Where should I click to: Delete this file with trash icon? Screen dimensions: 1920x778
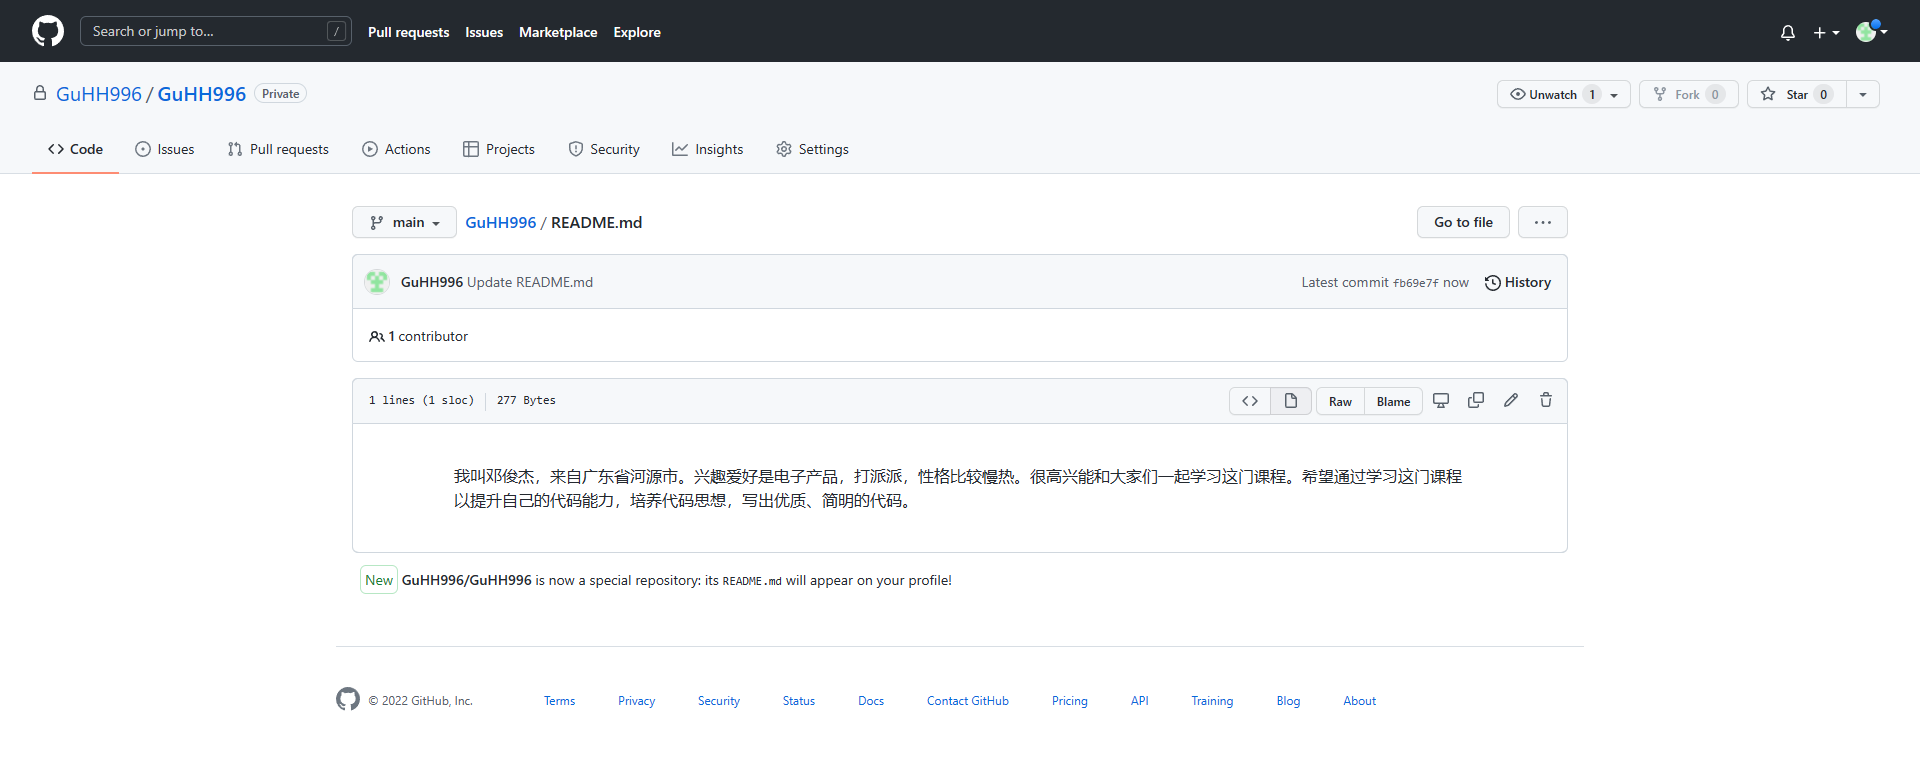coord(1546,400)
